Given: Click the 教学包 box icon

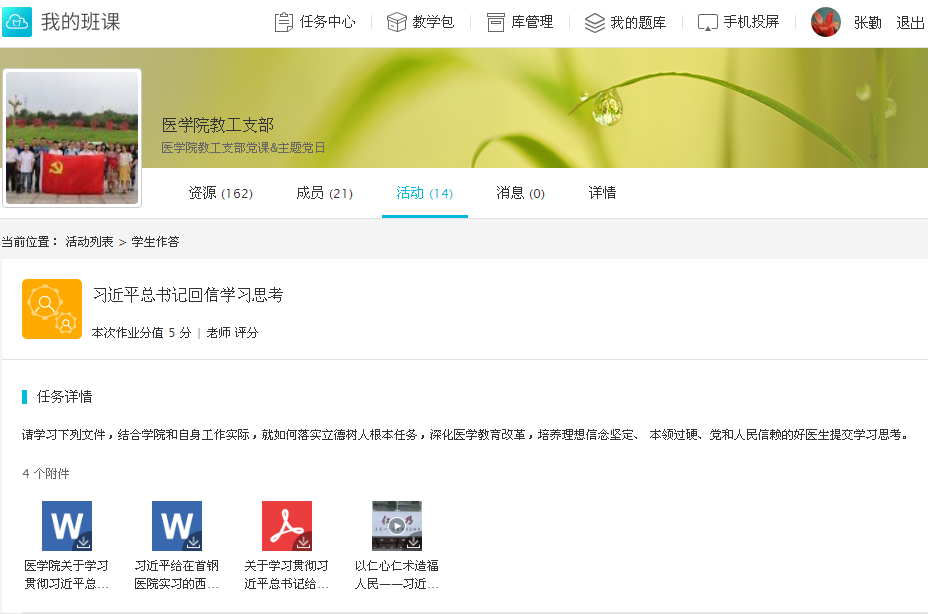Looking at the screenshot, I should (x=396, y=22).
